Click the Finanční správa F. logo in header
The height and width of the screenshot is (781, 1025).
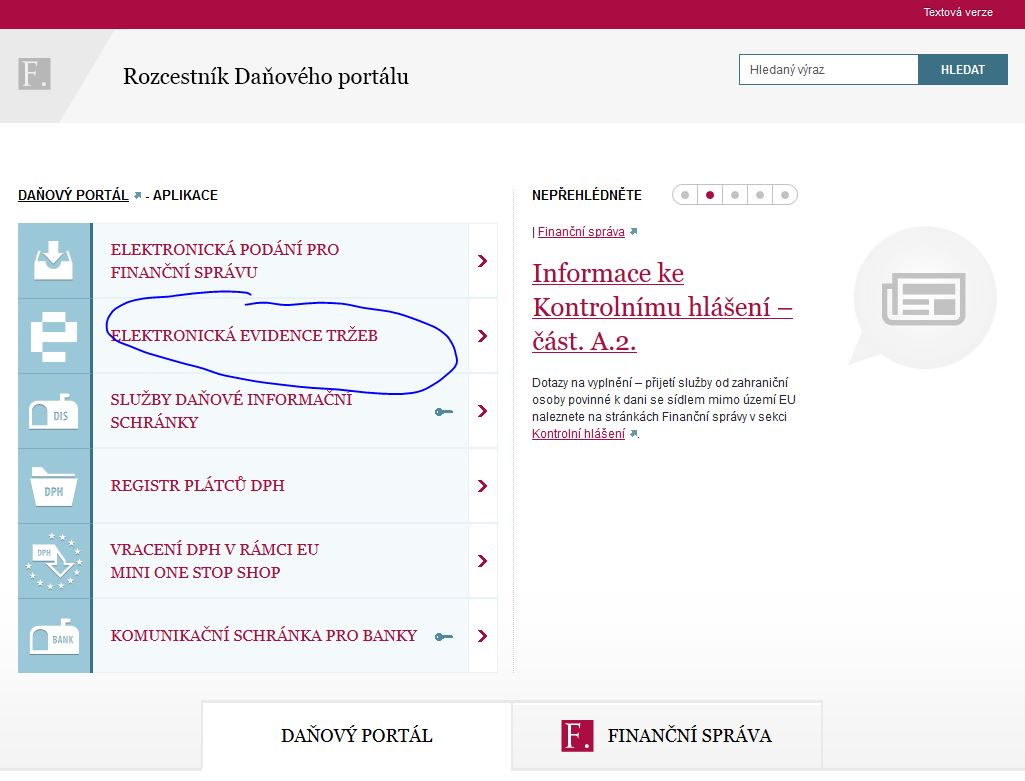click(x=34, y=75)
